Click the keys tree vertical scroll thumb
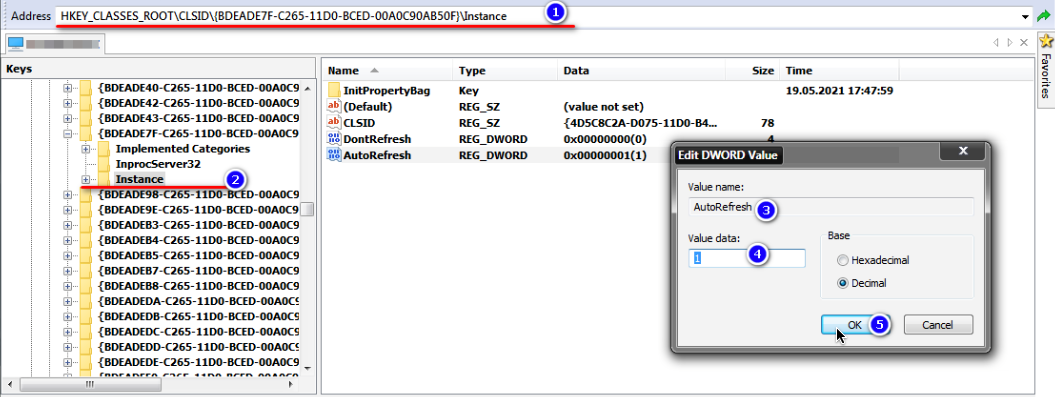Screen dimensions: 1055x397 point(307,209)
